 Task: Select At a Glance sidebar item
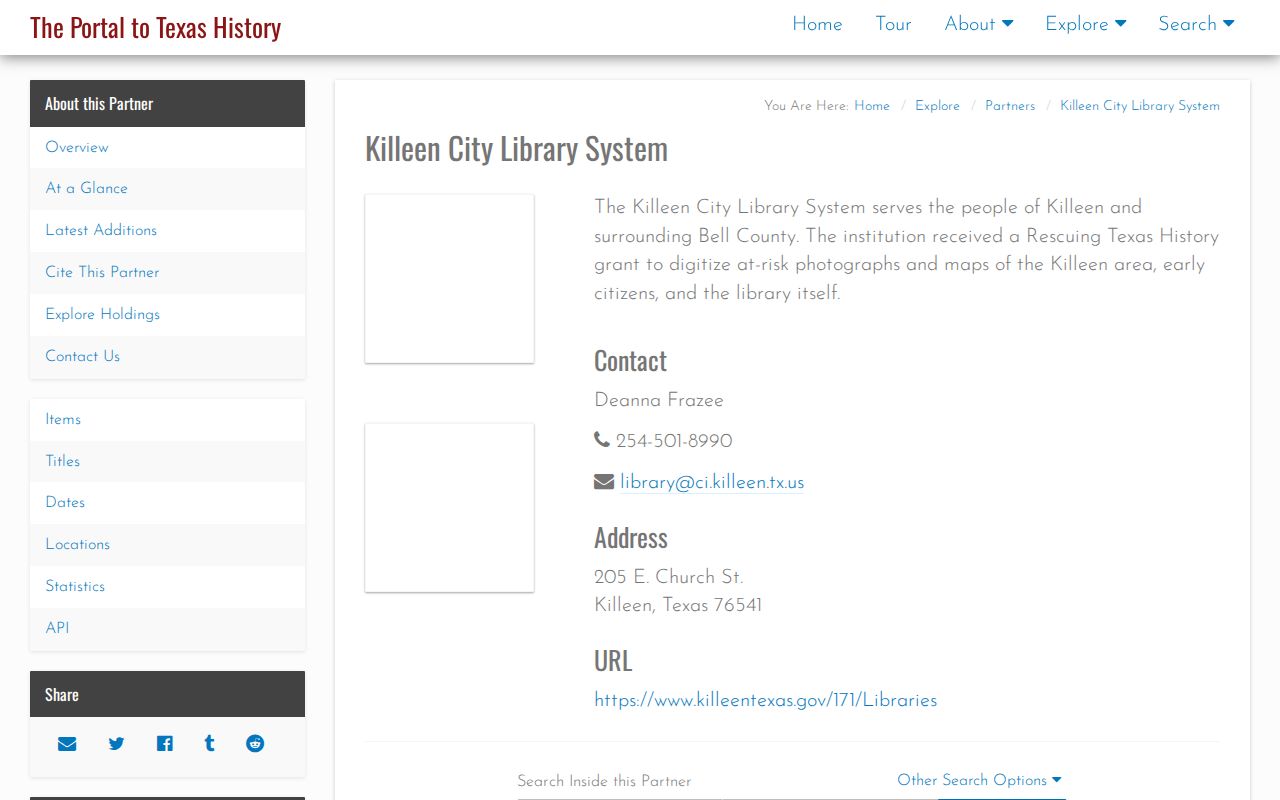pyautogui.click(x=167, y=188)
